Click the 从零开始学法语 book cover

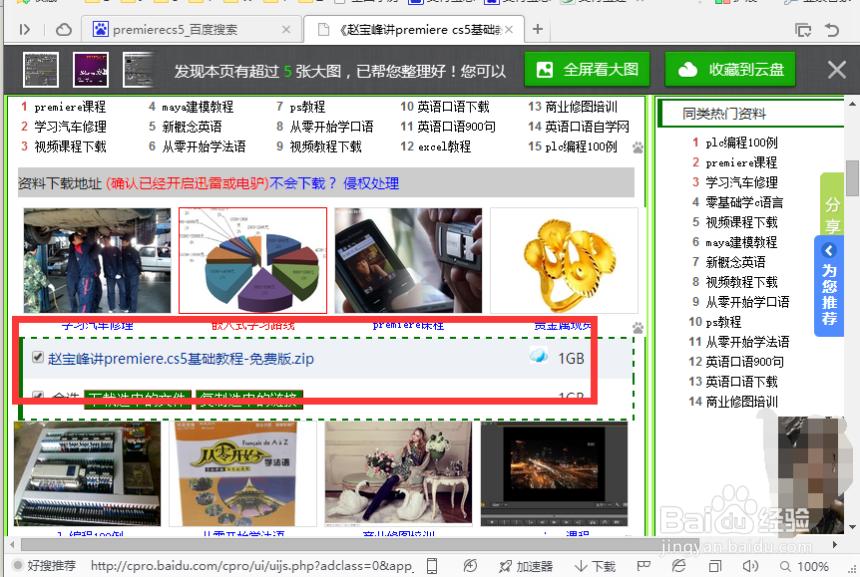click(x=242, y=474)
